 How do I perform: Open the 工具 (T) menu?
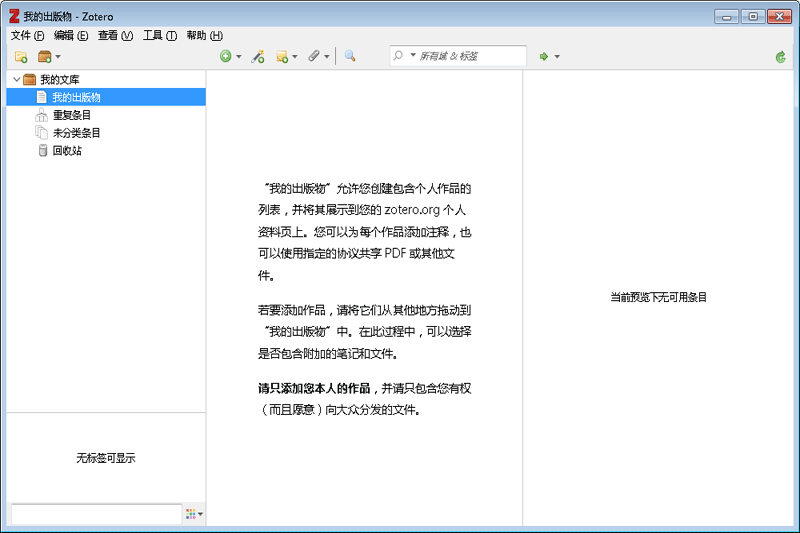click(160, 35)
